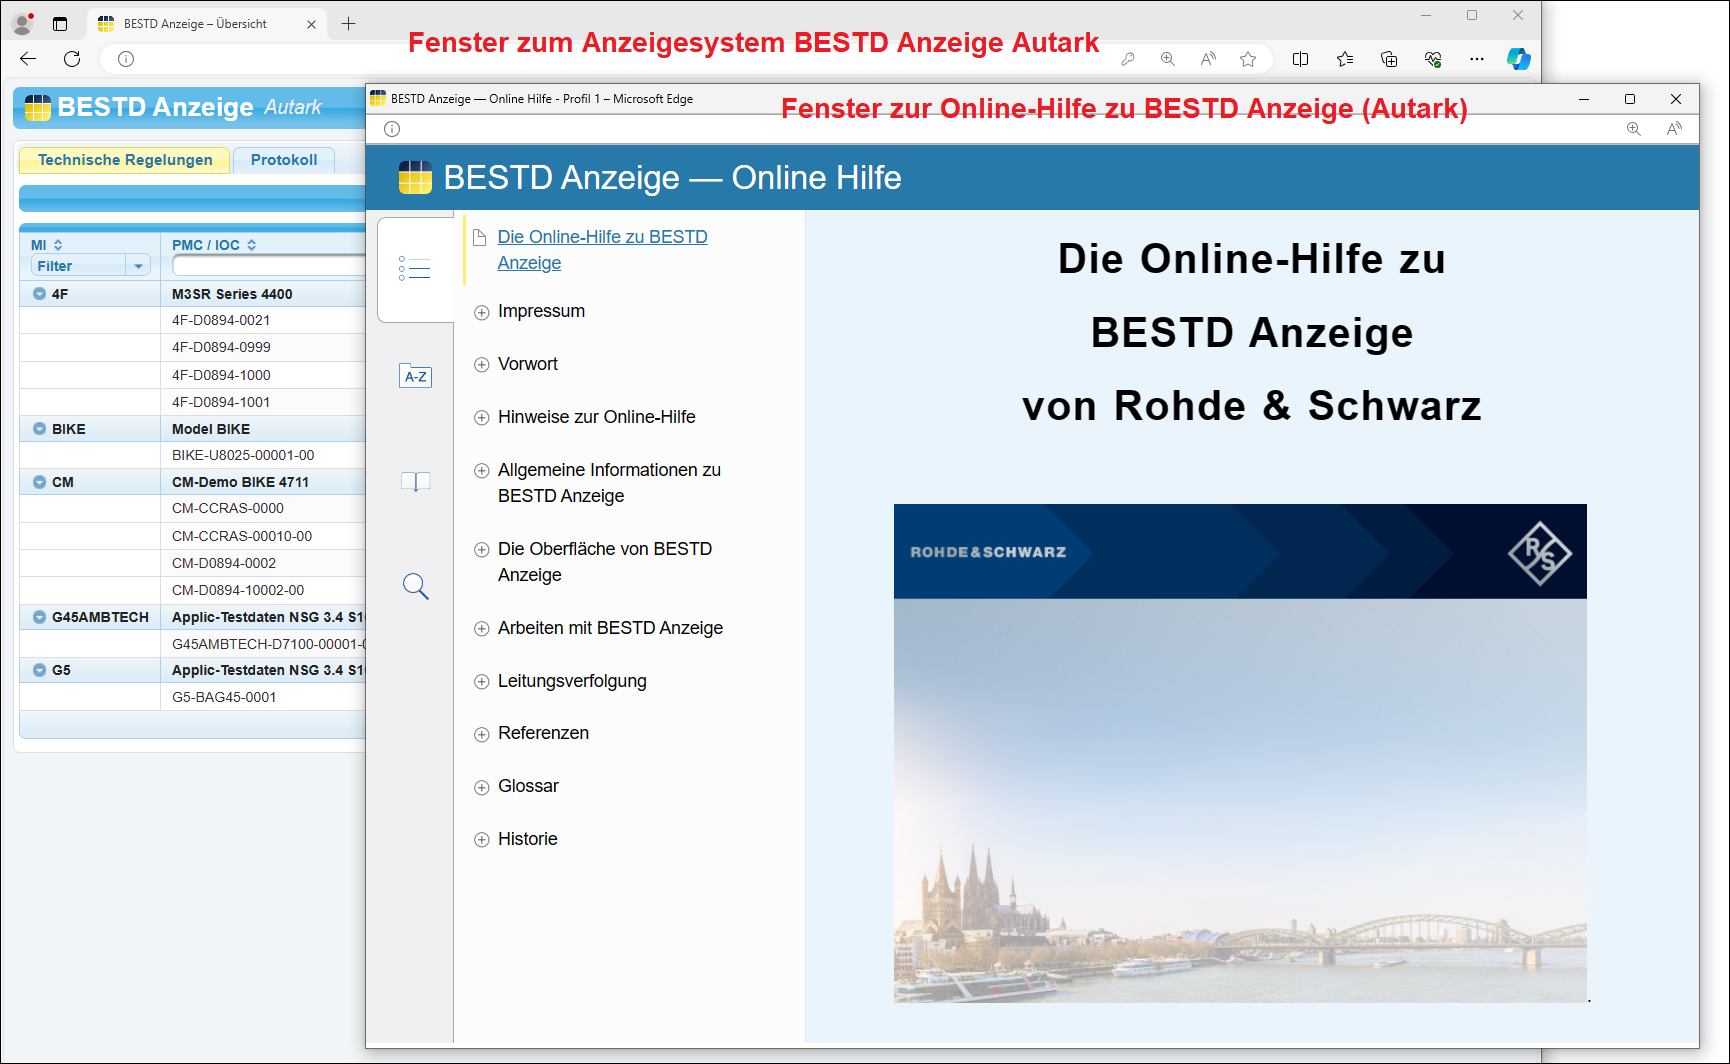Open favorites list icon
Image resolution: width=1730 pixels, height=1064 pixels.
[x=1345, y=59]
